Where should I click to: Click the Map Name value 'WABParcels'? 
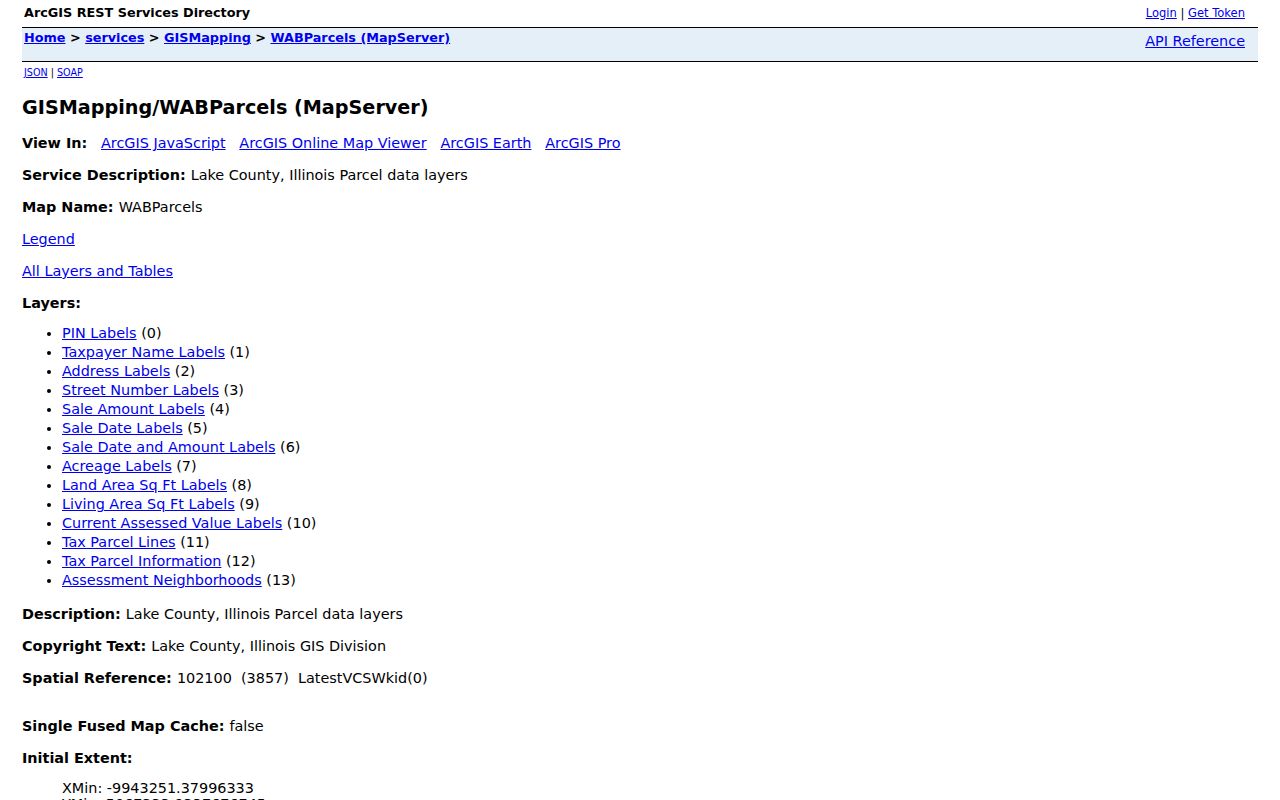click(160, 207)
